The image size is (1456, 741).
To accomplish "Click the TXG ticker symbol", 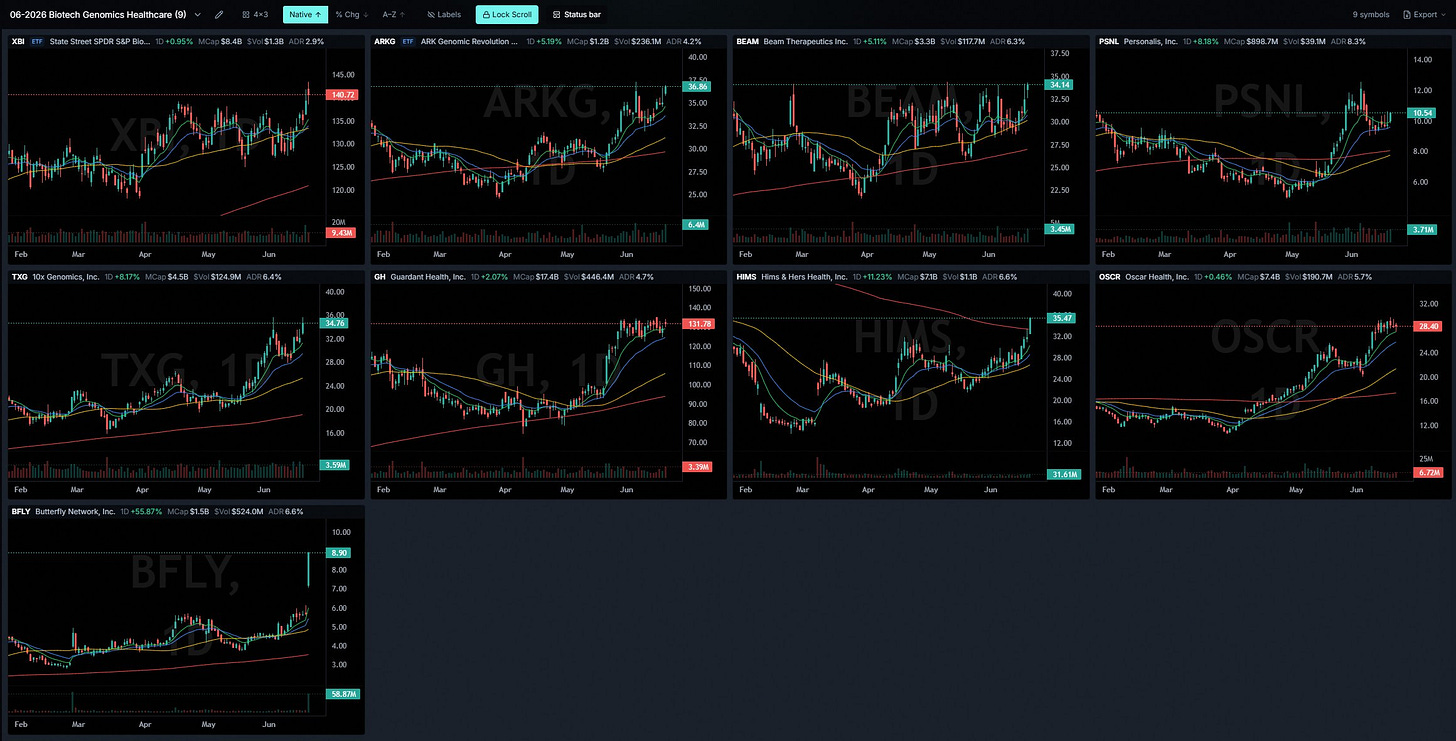I will (x=19, y=276).
